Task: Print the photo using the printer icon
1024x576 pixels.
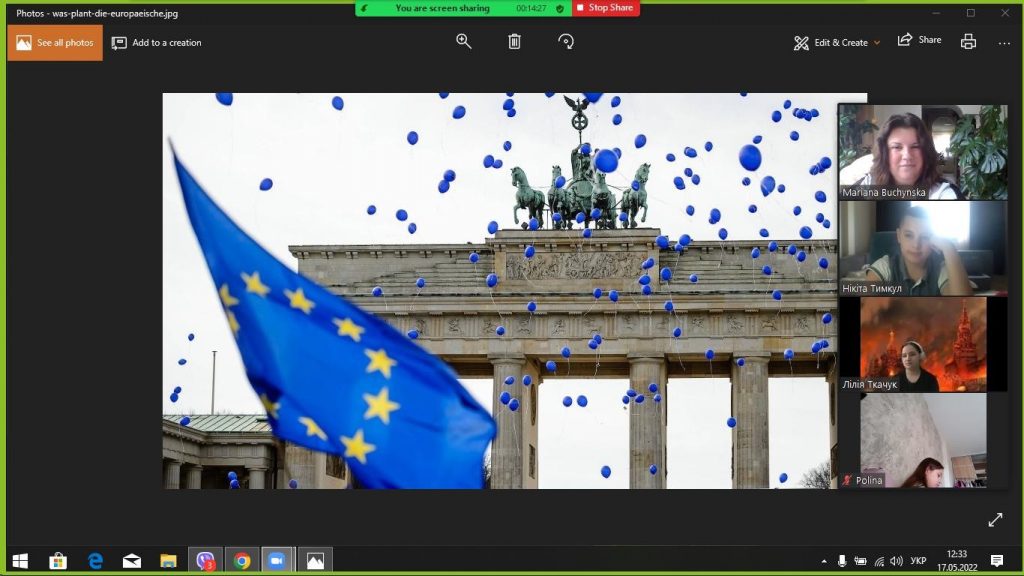Action: tap(968, 42)
